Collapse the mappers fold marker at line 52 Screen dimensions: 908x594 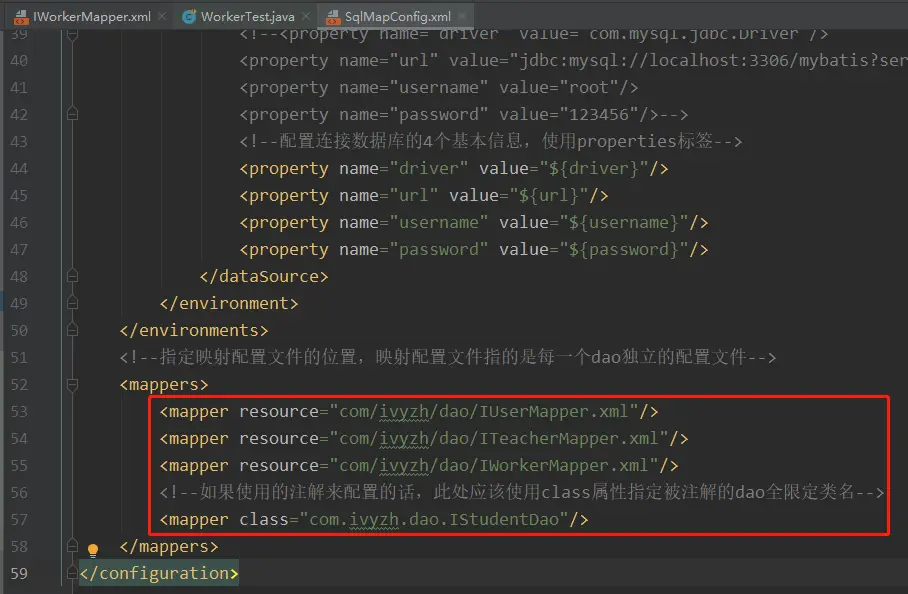(72, 384)
